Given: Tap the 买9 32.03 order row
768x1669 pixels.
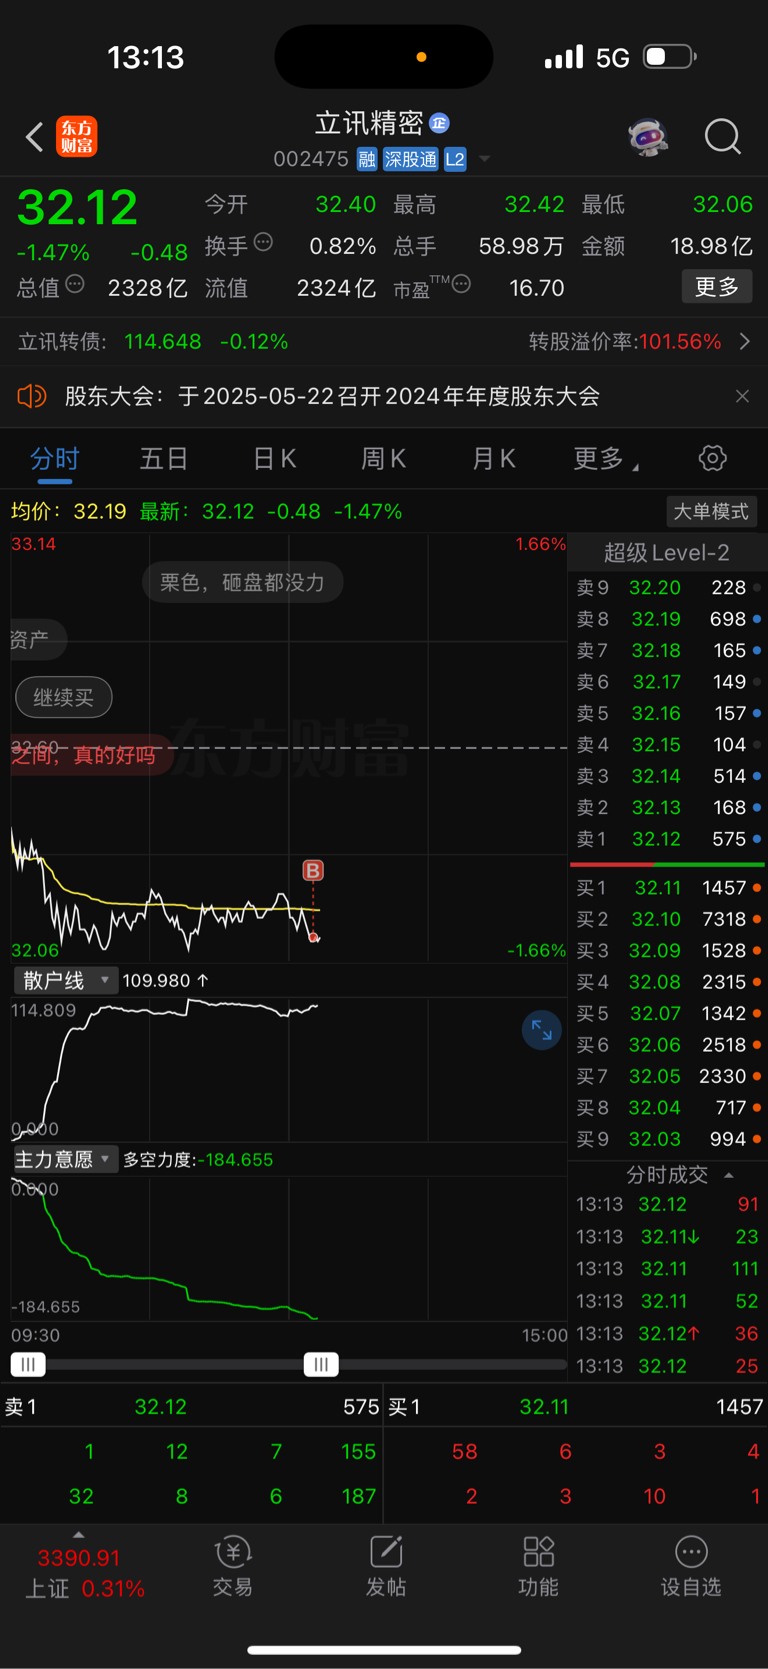Looking at the screenshot, I should point(668,1139).
